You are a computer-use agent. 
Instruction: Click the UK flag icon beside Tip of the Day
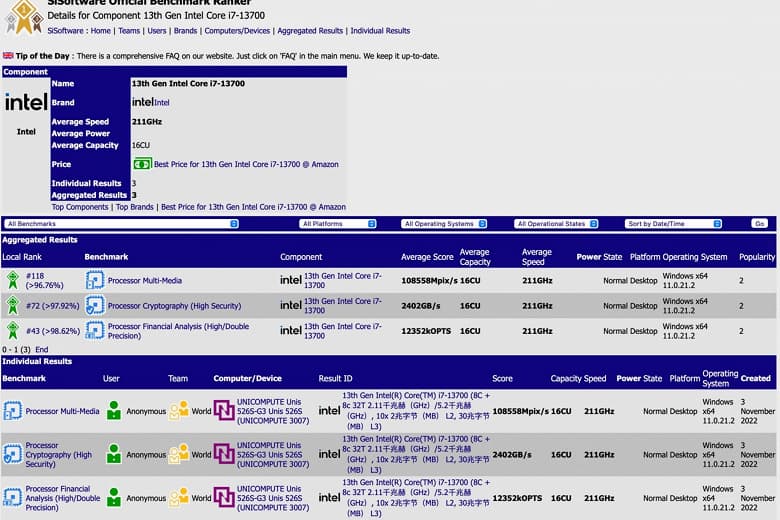click(8, 56)
